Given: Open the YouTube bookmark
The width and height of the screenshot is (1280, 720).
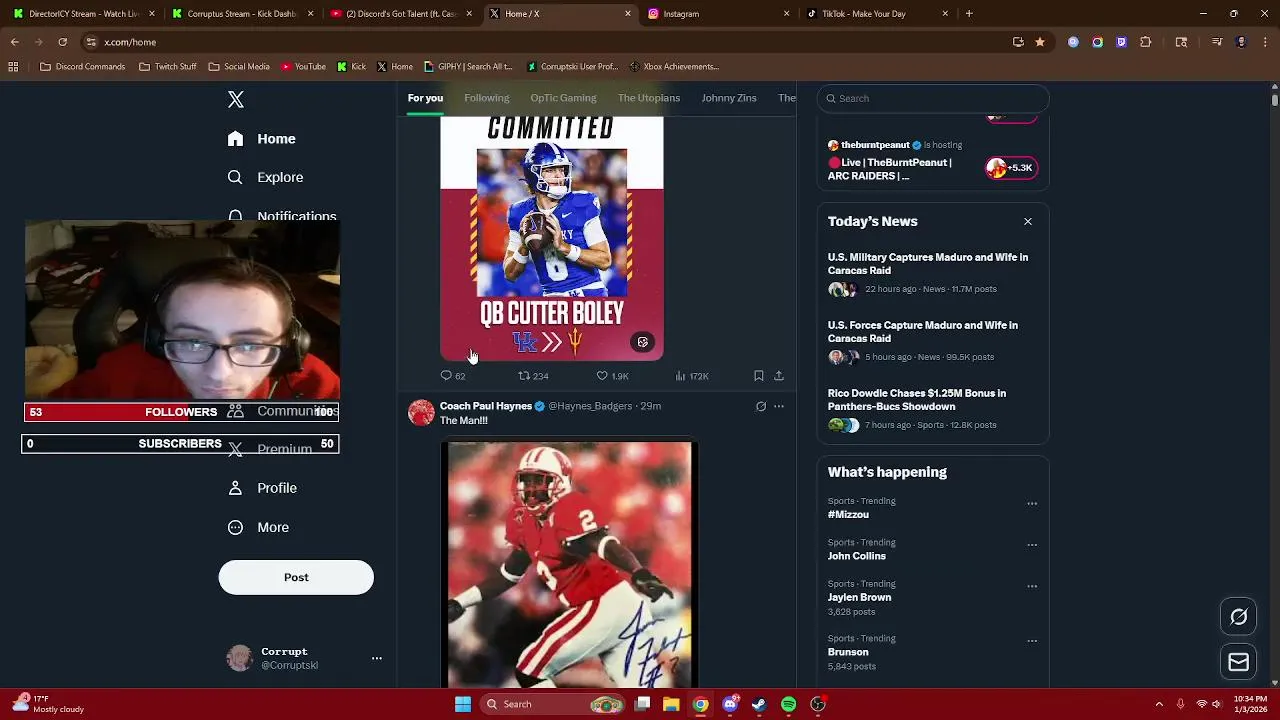Looking at the screenshot, I should click(304, 67).
